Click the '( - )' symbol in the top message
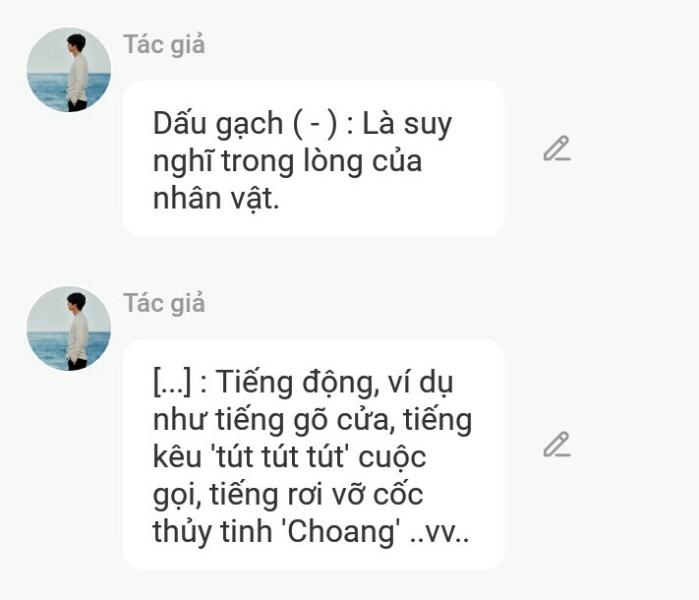This screenshot has width=699, height=600. [315, 123]
